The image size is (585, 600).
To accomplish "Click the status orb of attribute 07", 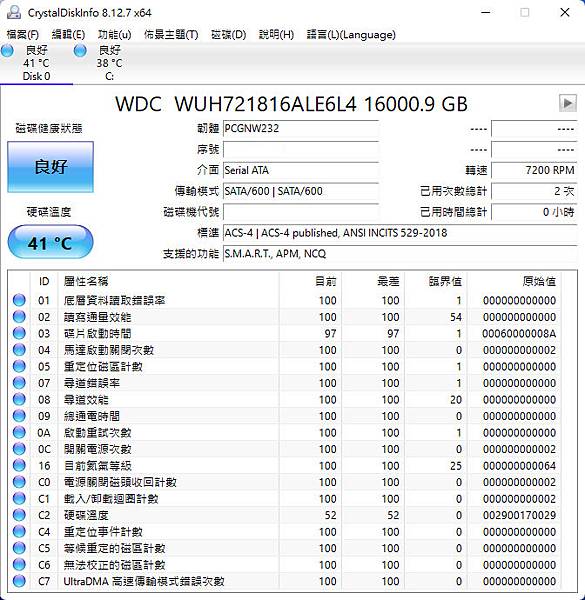I will [19, 383].
